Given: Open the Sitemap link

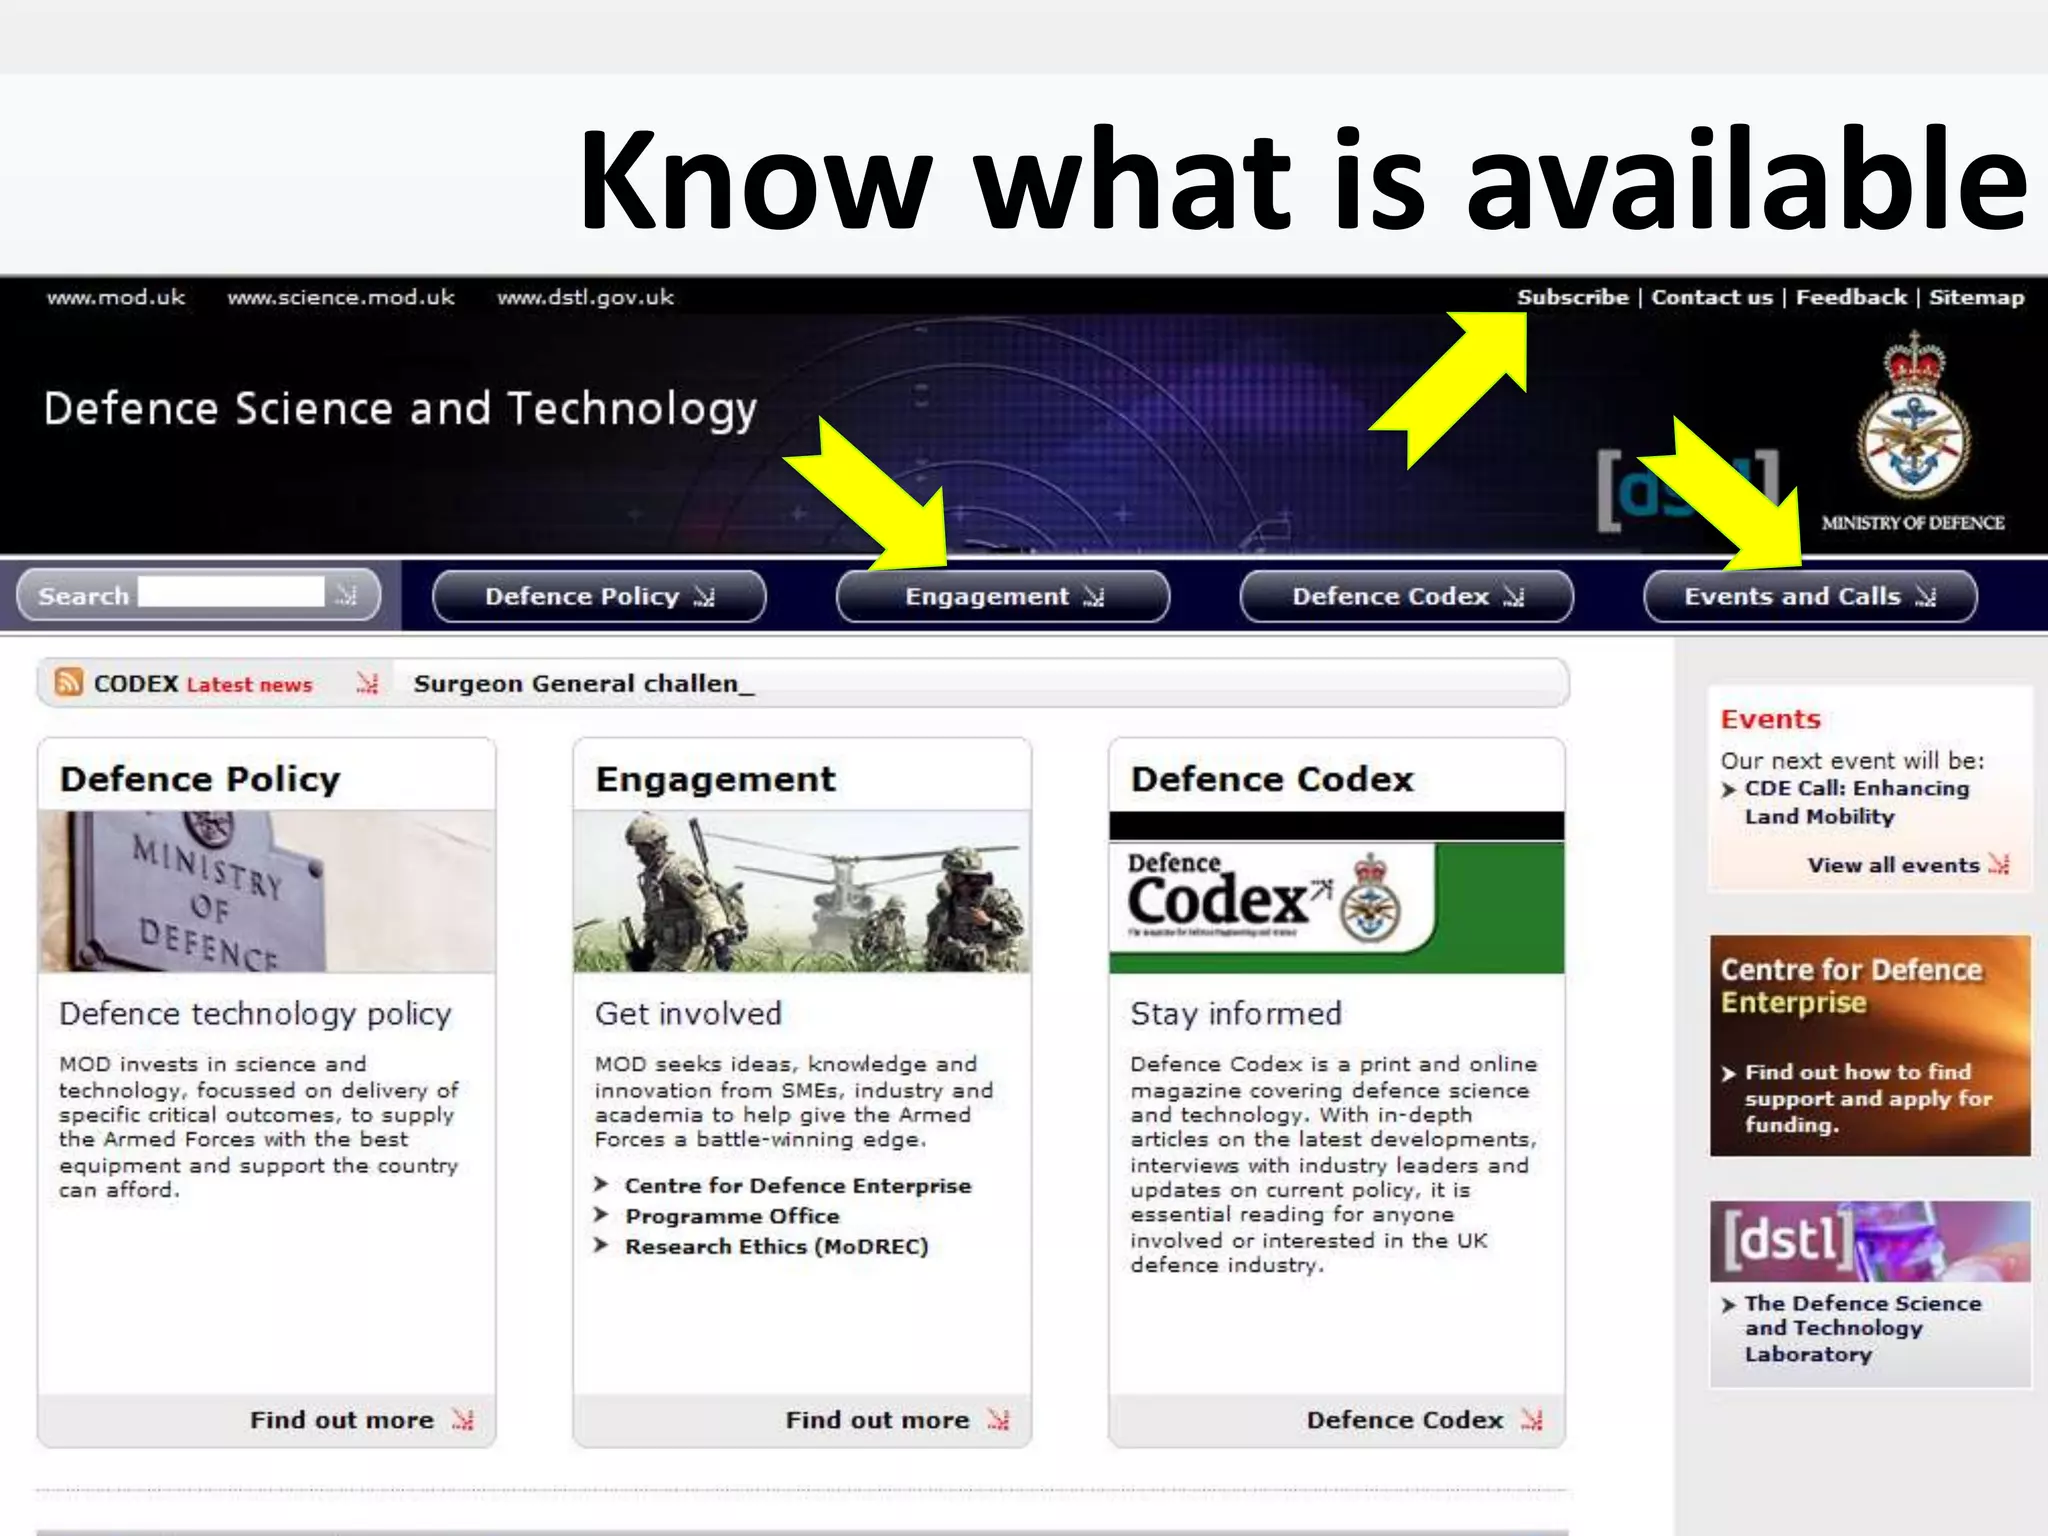Looking at the screenshot, I should [1976, 297].
